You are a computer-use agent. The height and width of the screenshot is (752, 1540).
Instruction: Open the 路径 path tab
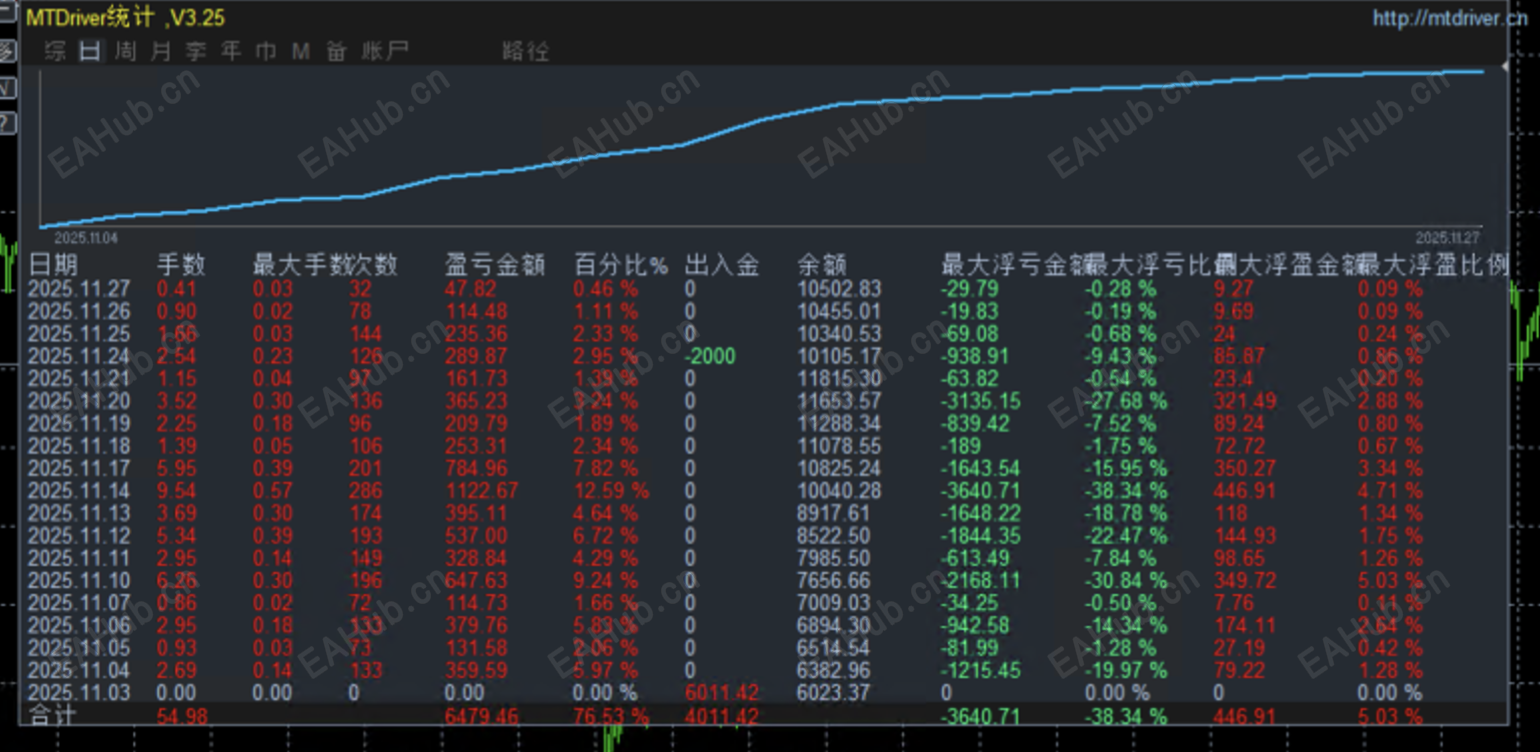[x=525, y=51]
